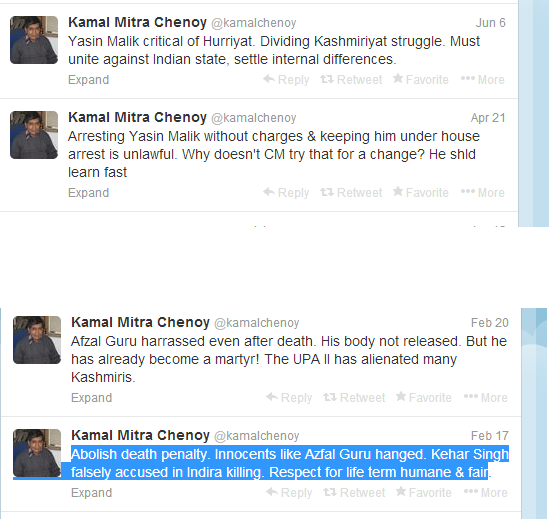
Task: Expand the Feb 17 death penalty tweet
Action: click(91, 493)
